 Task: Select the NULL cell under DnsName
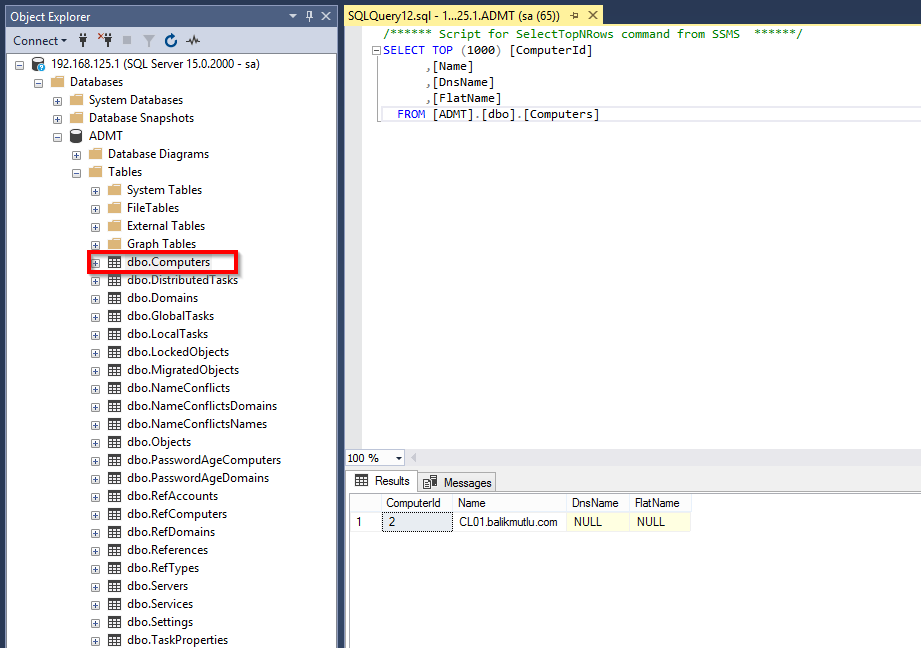(598, 522)
